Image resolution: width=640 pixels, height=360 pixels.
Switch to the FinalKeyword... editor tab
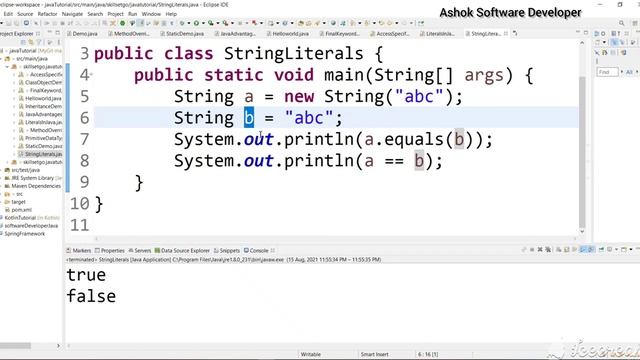[339, 33]
